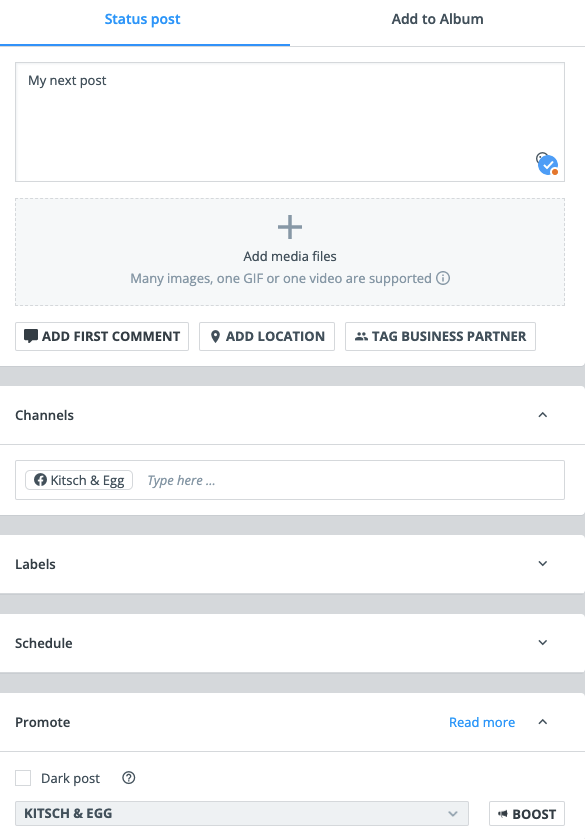Collapse the Promote section chevron
Image resolution: width=585 pixels, height=839 pixels.
point(543,722)
